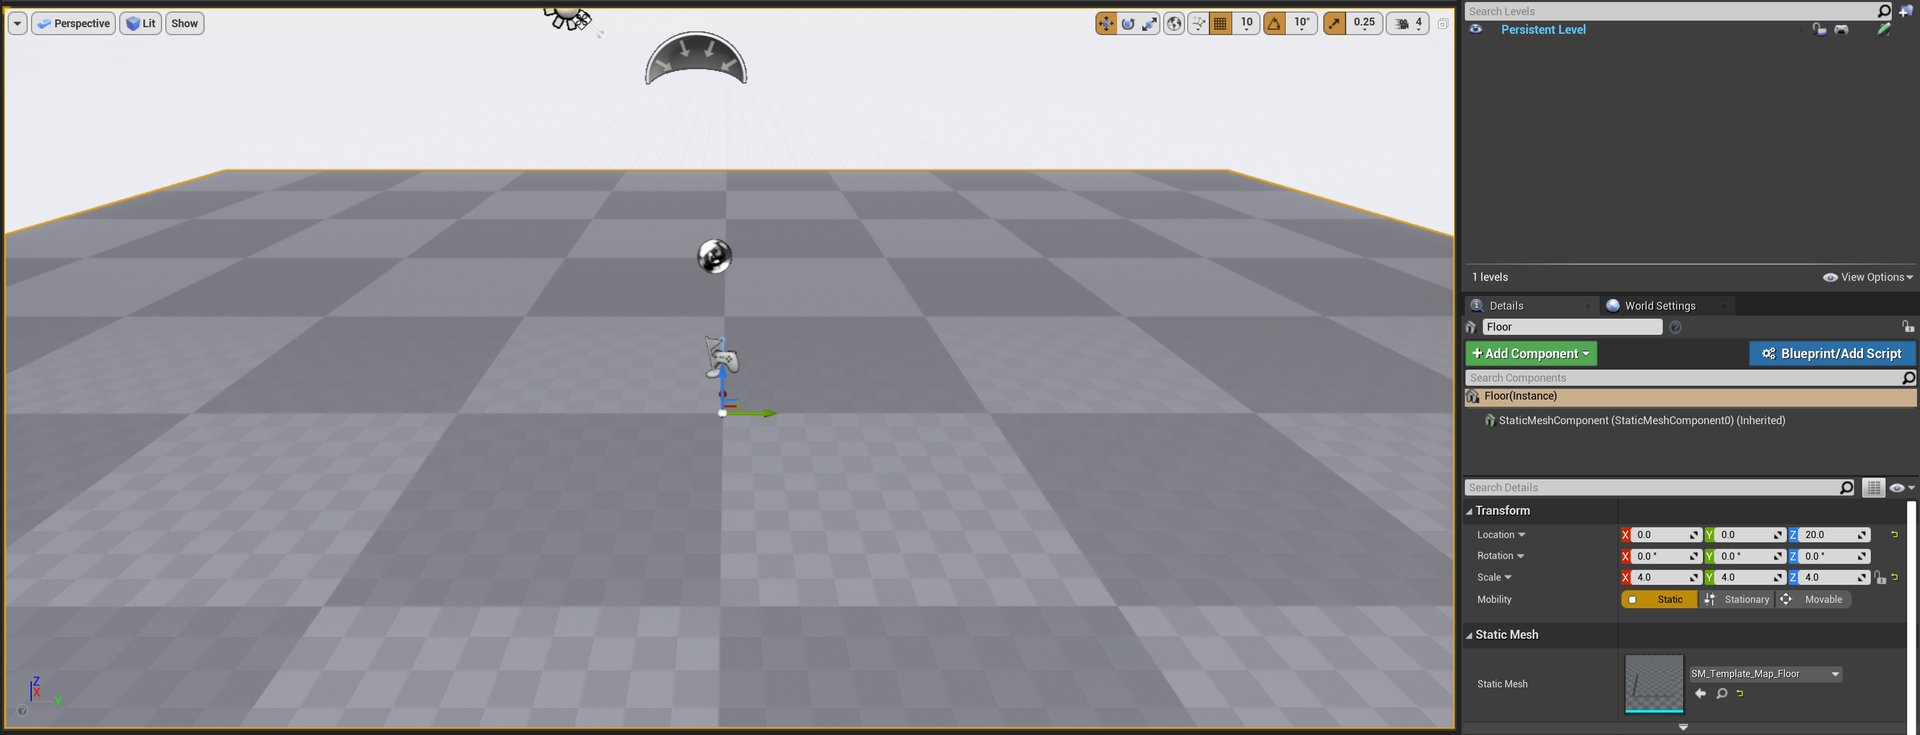
Task: Open the Perspective view type dropdown
Action: [74, 23]
